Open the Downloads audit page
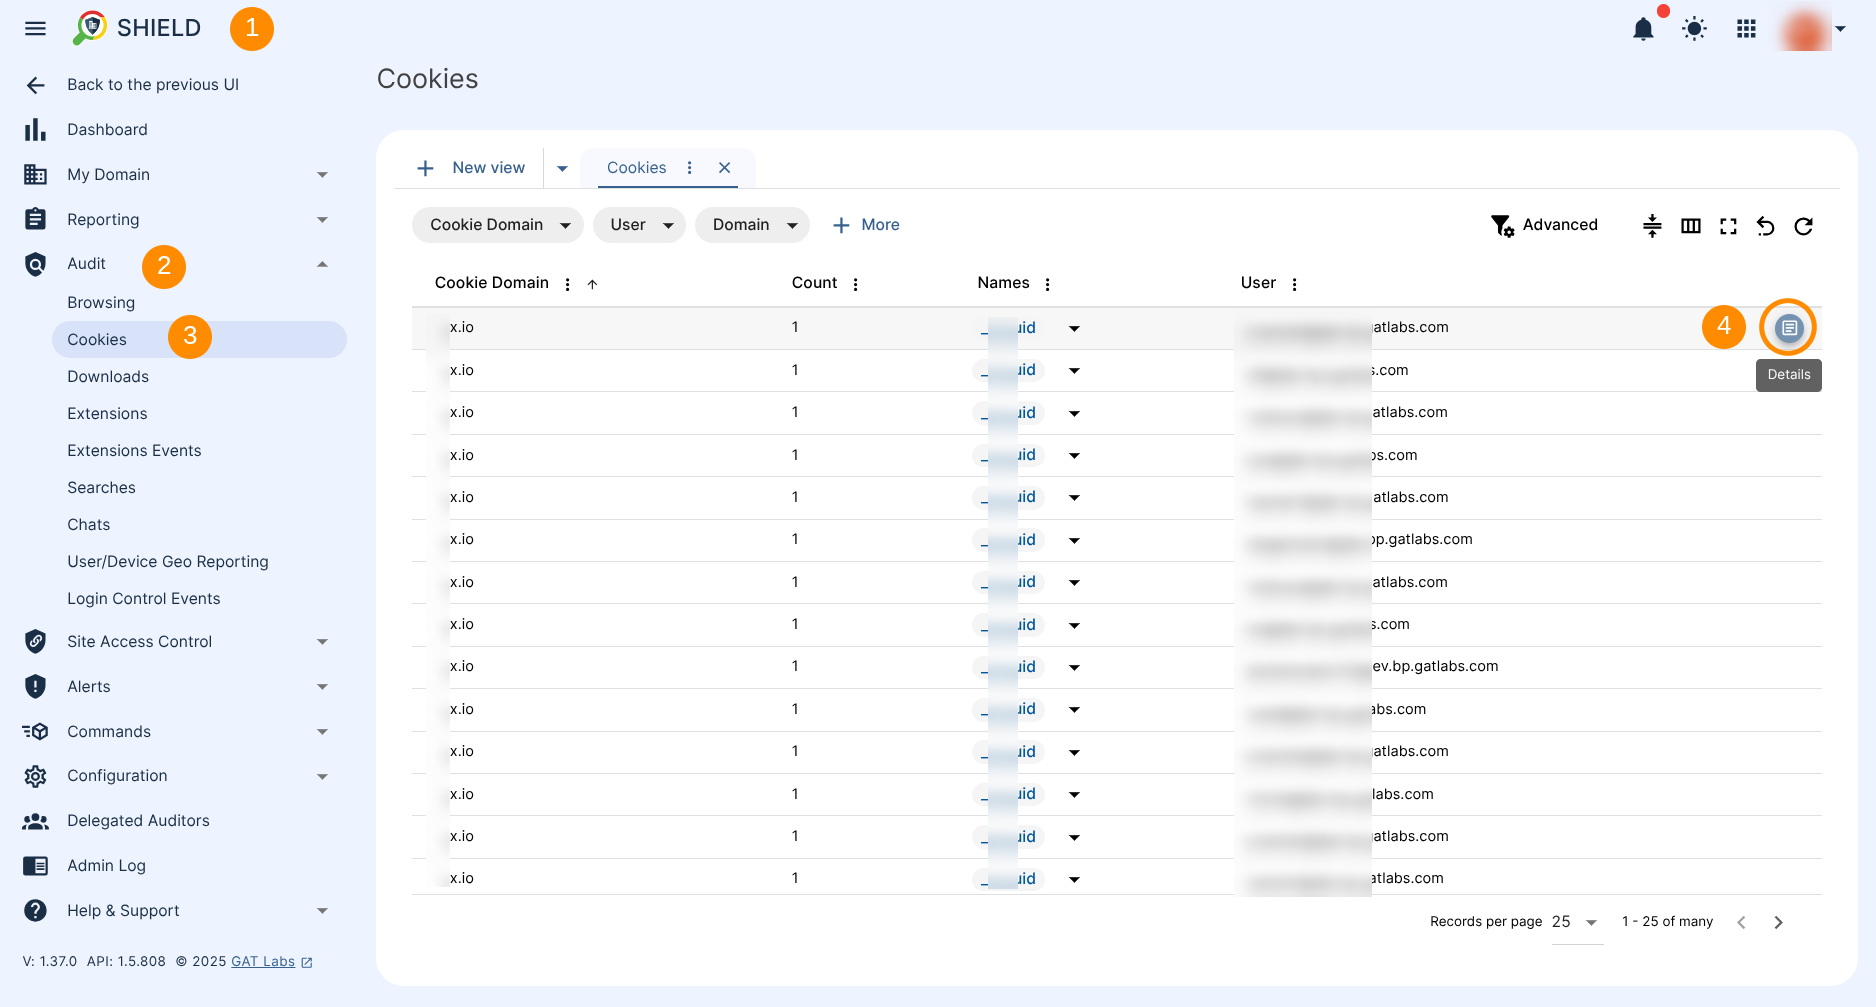Screen dimensions: 1876x1007 pyautogui.click(x=108, y=377)
